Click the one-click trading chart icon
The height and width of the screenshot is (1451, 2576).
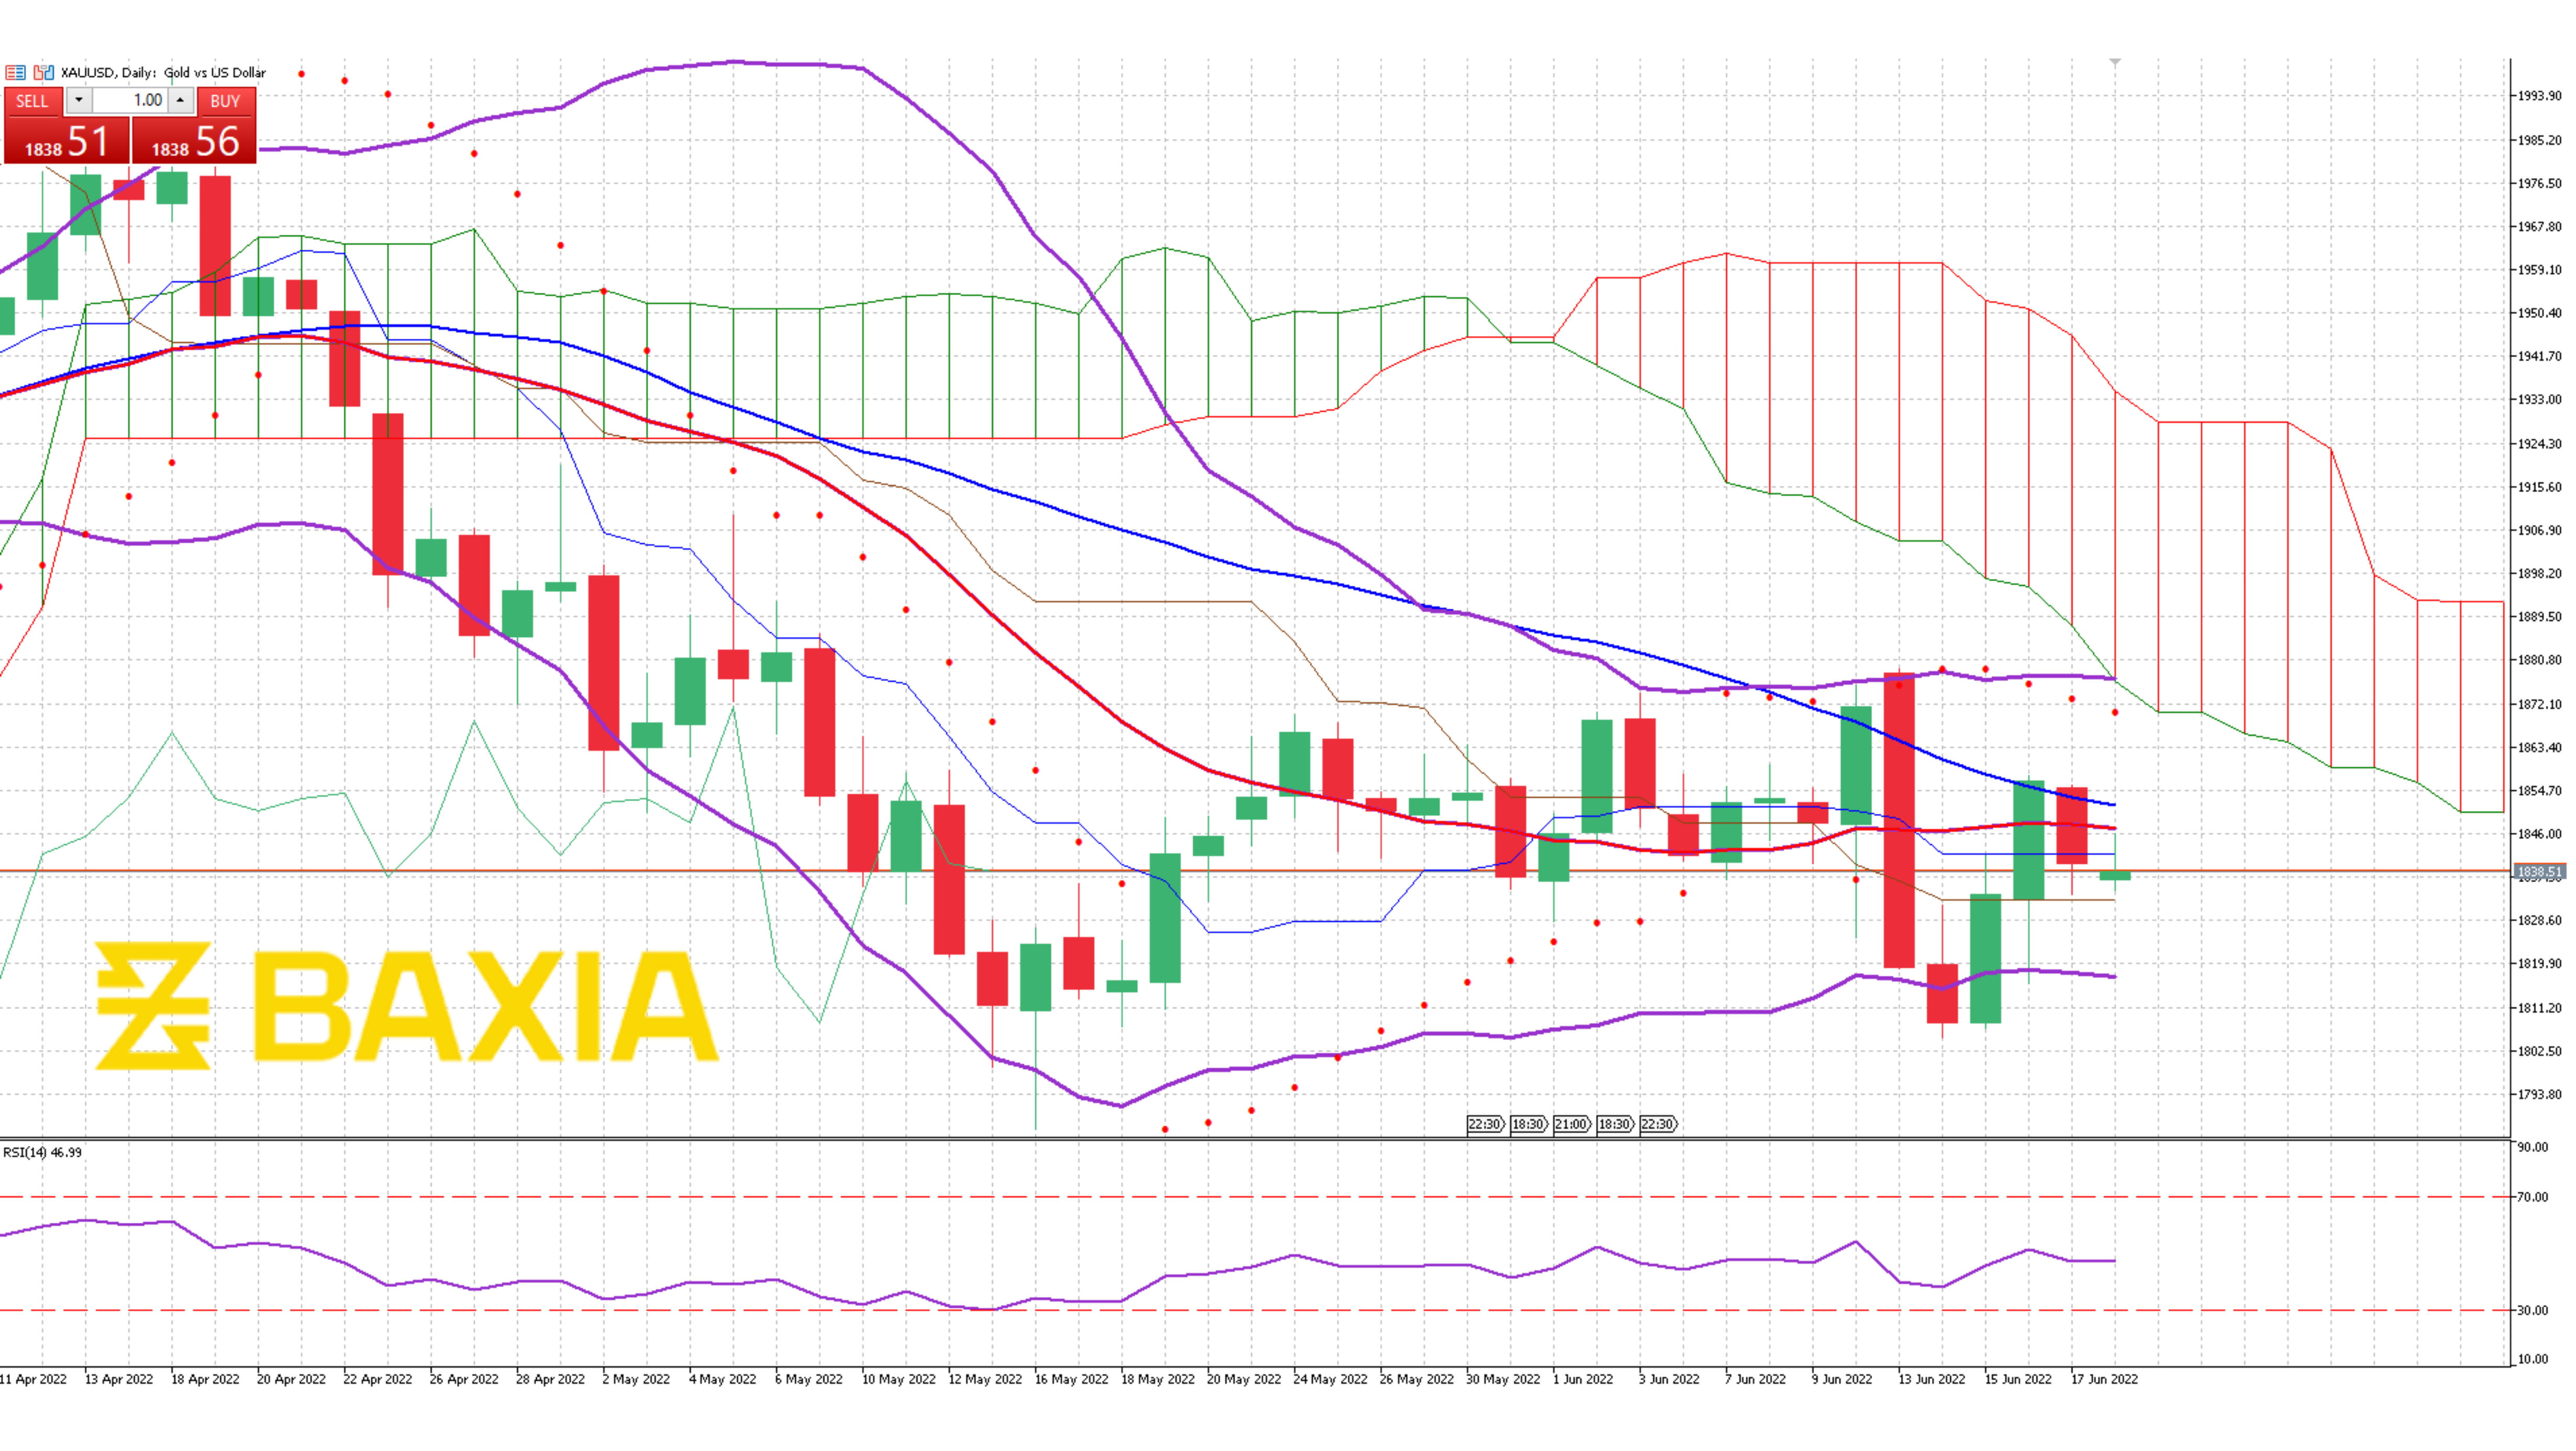44,72
